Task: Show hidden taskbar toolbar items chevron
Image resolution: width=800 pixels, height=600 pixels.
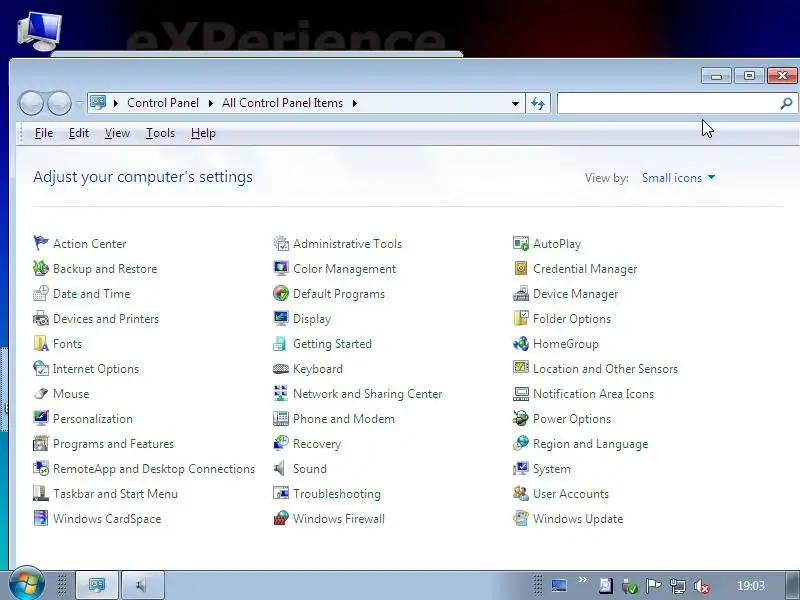Action: (x=582, y=580)
